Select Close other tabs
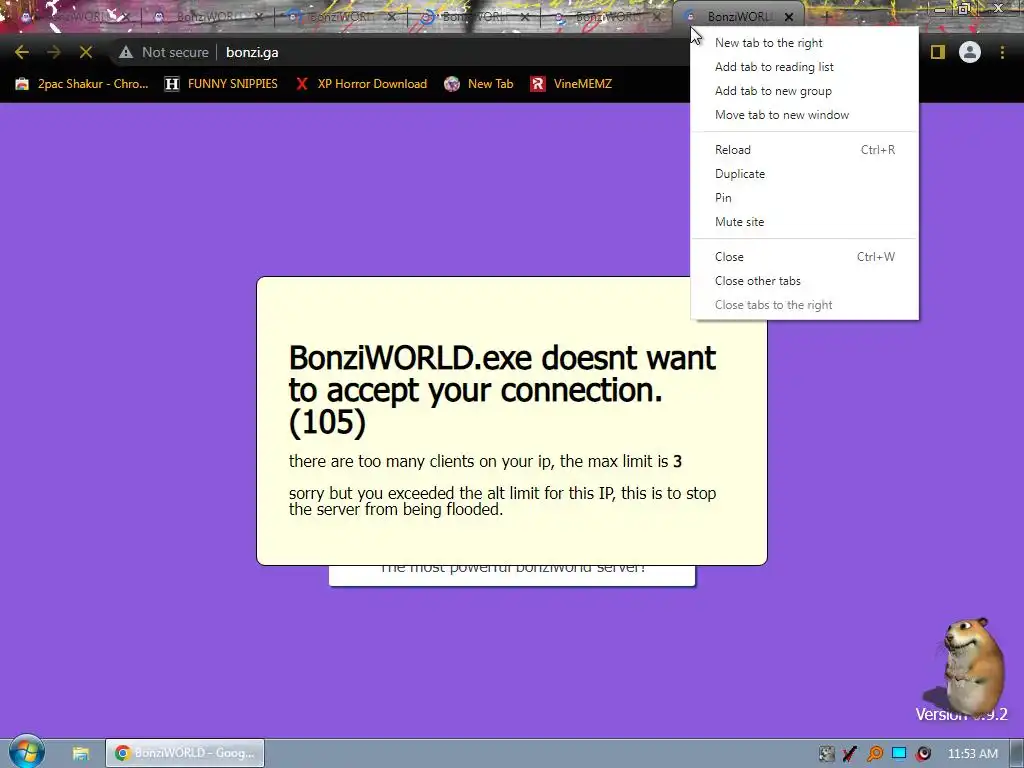1024x768 pixels. click(x=805, y=281)
